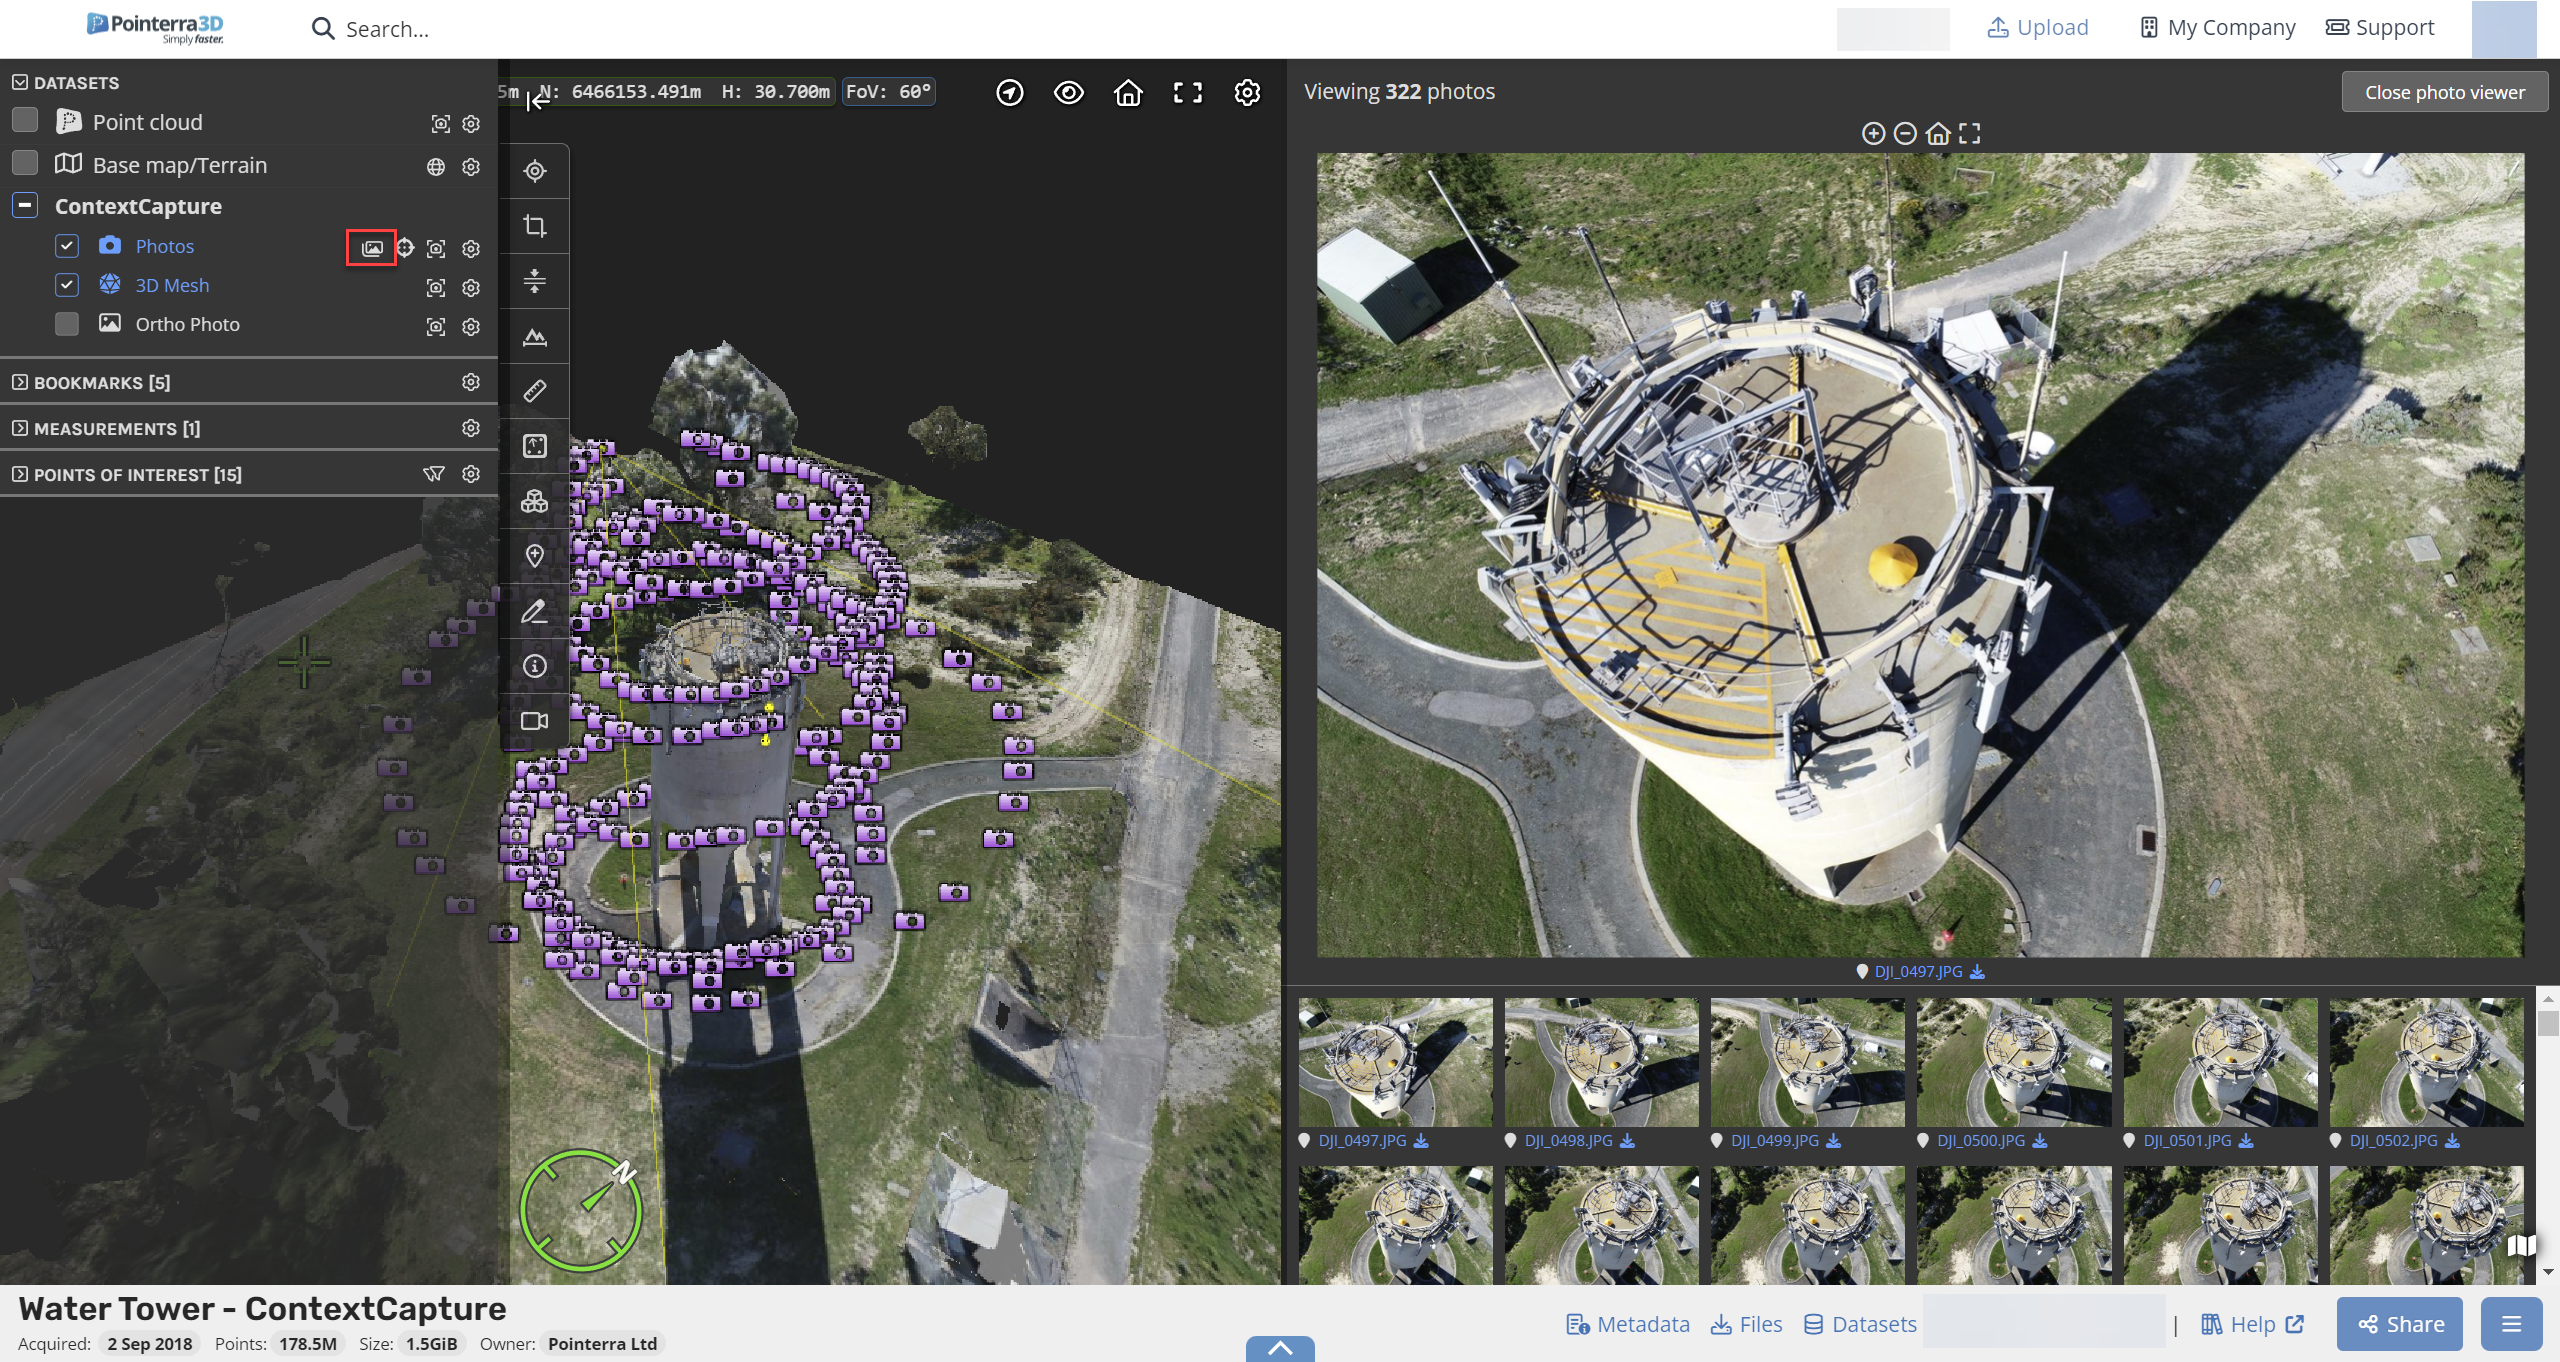Select the DJI_0500.JPG thumbnail
This screenshot has width=2560, height=1362.
[x=2014, y=1062]
